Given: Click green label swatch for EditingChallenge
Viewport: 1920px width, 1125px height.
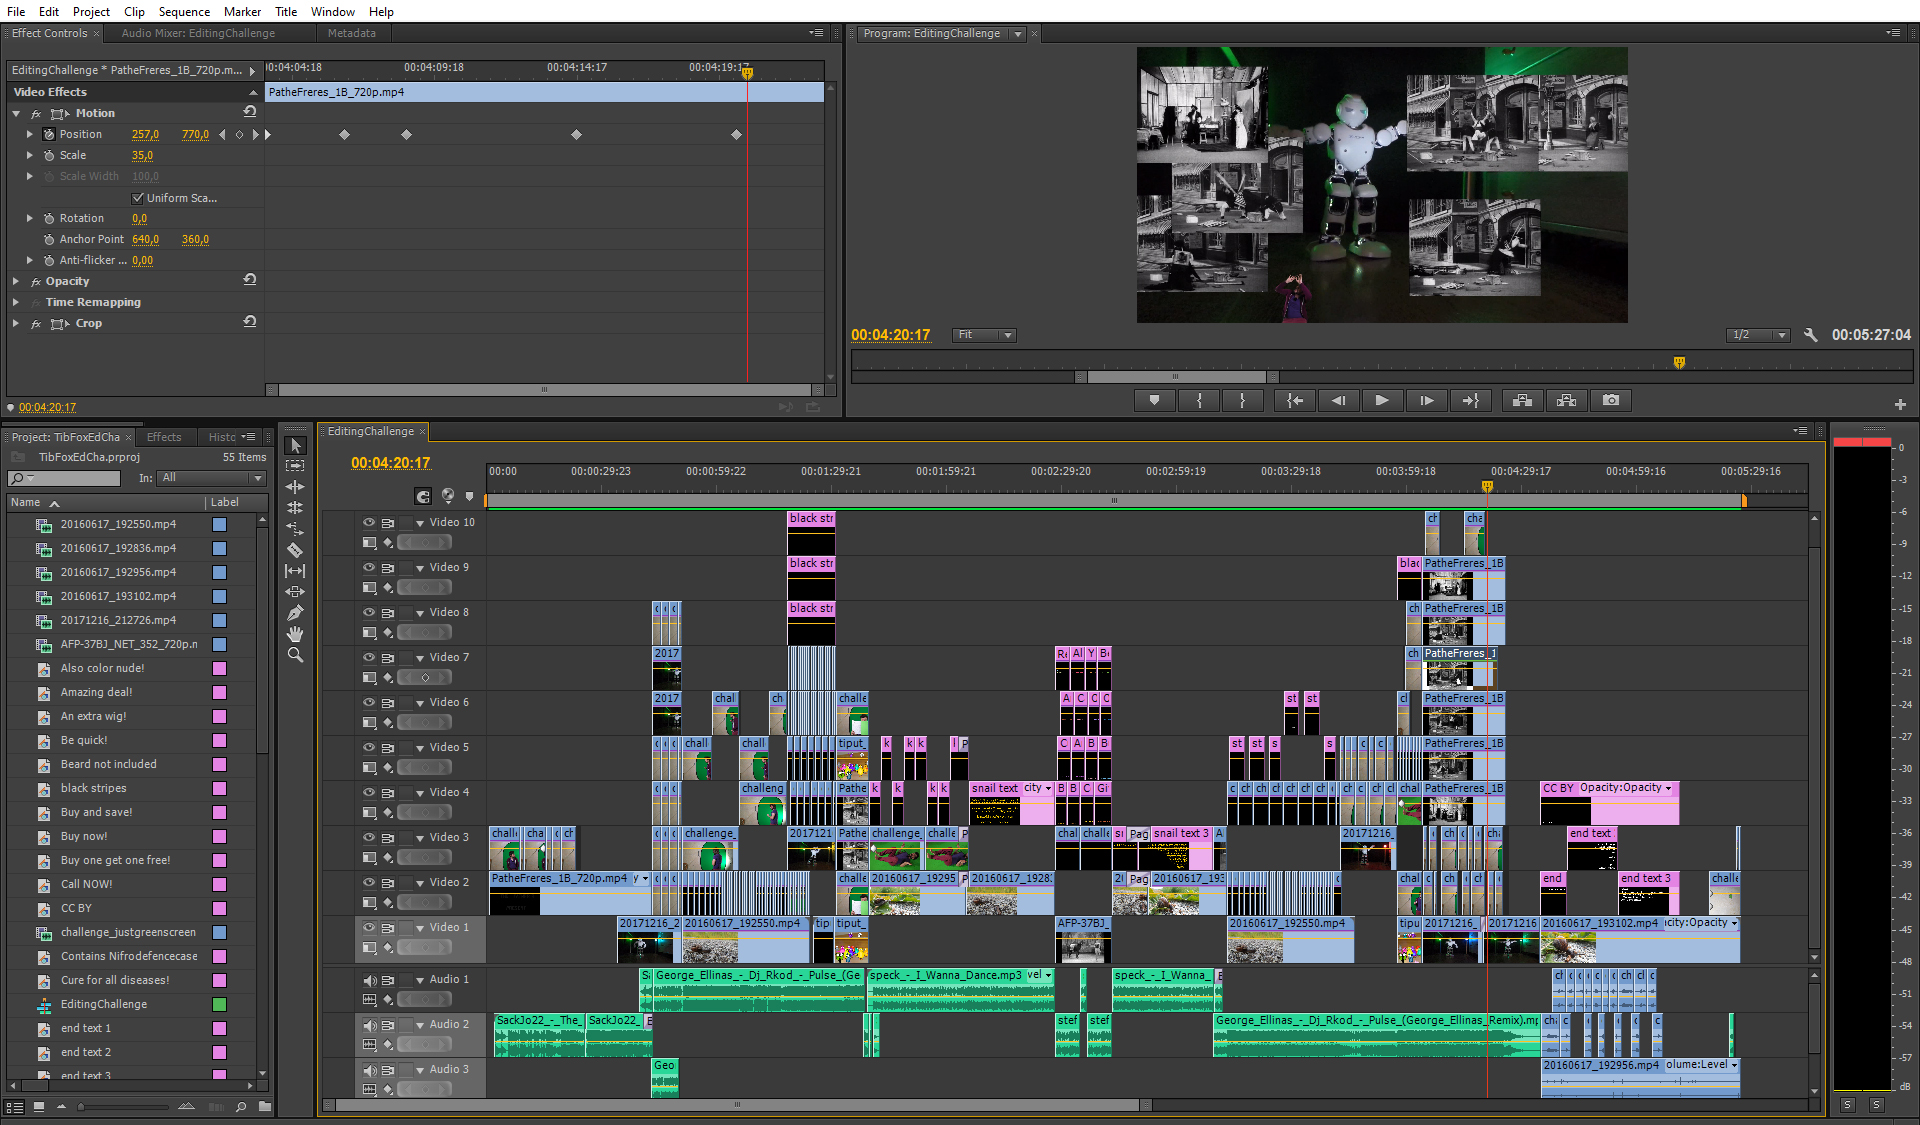Looking at the screenshot, I should (219, 1004).
